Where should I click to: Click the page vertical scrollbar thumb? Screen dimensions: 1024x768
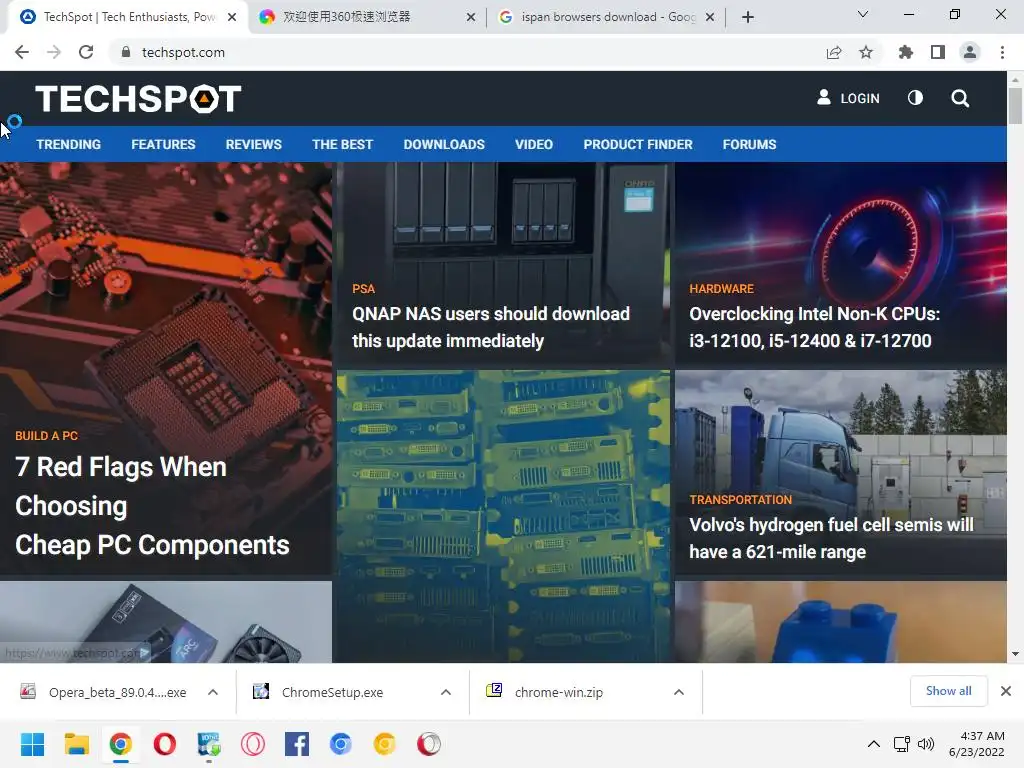tap(1015, 104)
